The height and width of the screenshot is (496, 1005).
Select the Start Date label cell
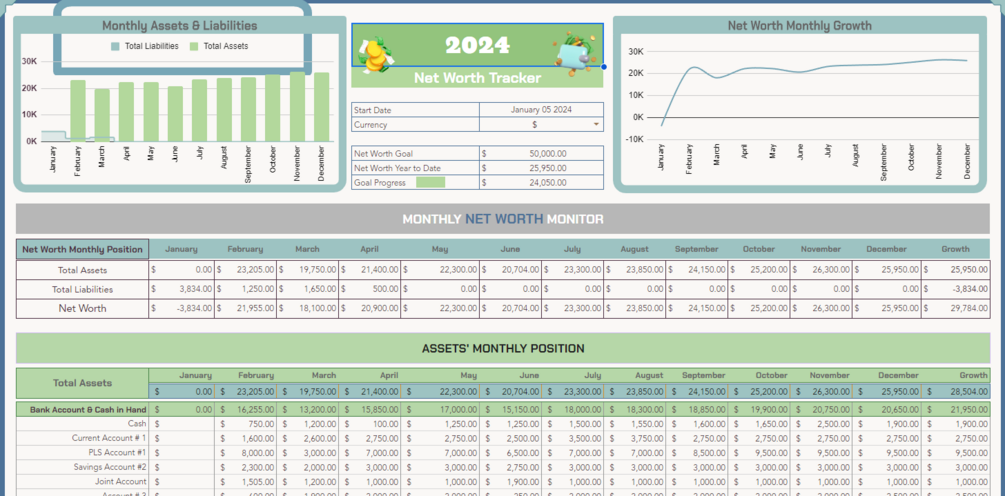pos(415,110)
